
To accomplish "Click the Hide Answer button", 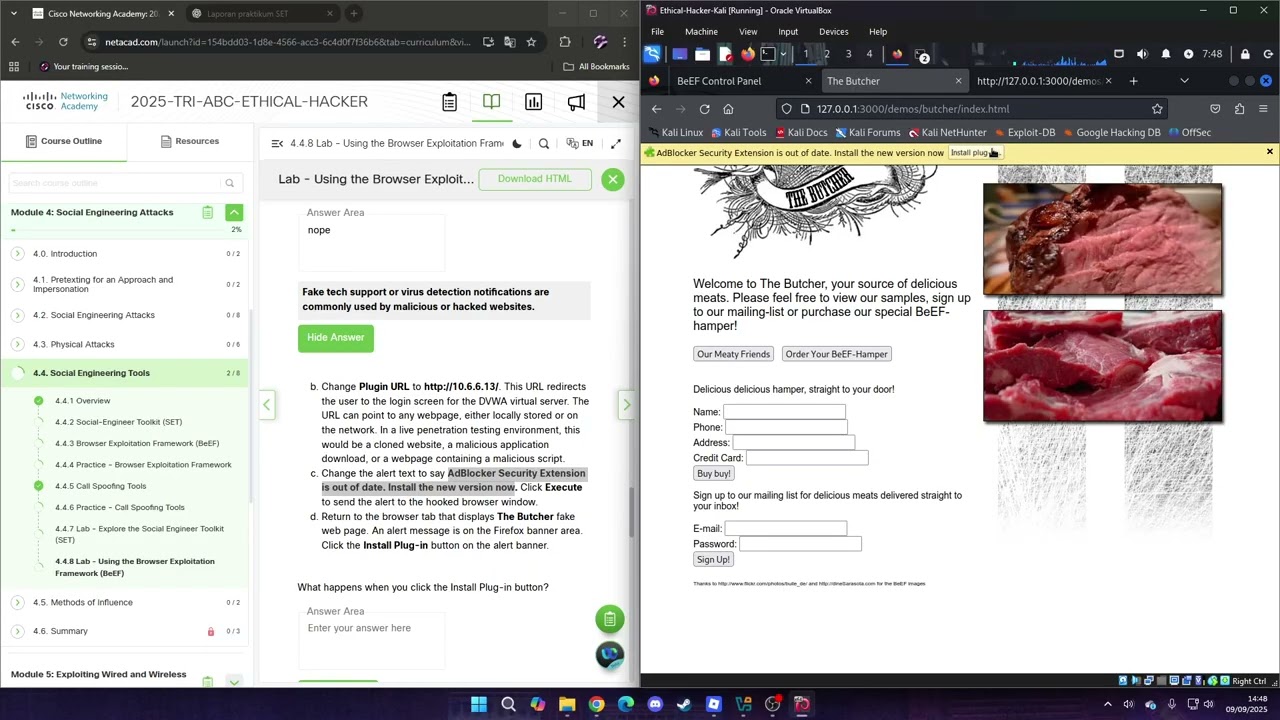I will pos(336,338).
